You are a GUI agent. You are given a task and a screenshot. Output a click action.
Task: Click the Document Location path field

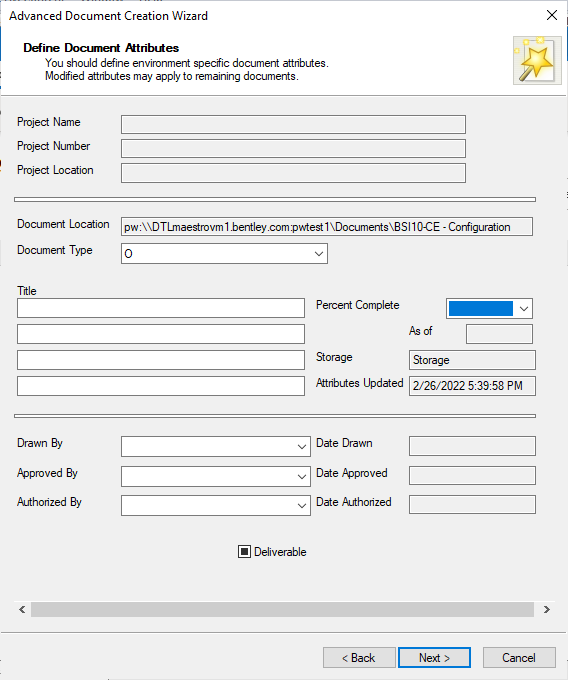(327, 227)
